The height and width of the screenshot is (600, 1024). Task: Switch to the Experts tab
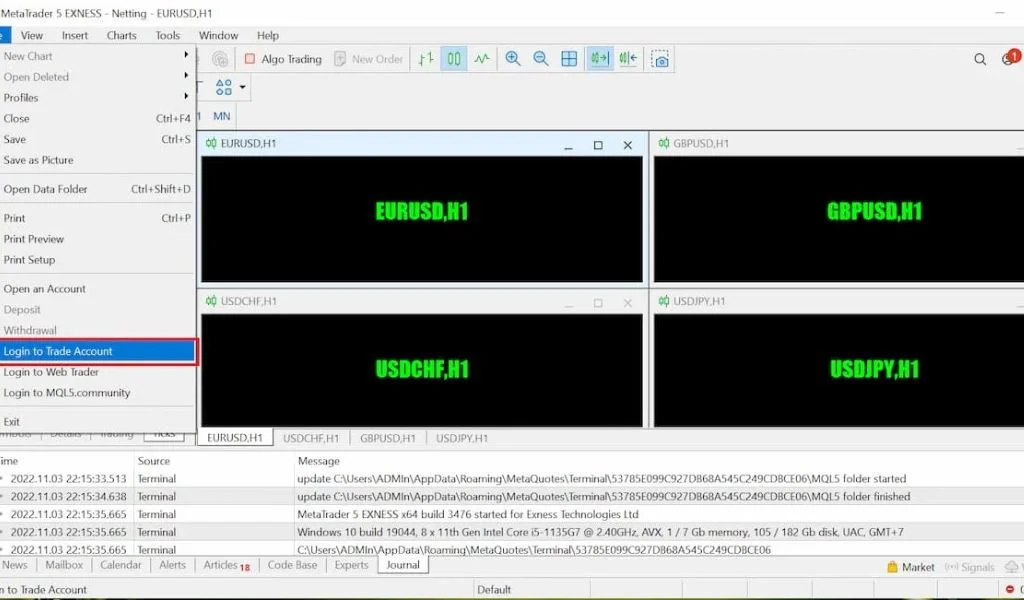pyautogui.click(x=351, y=565)
